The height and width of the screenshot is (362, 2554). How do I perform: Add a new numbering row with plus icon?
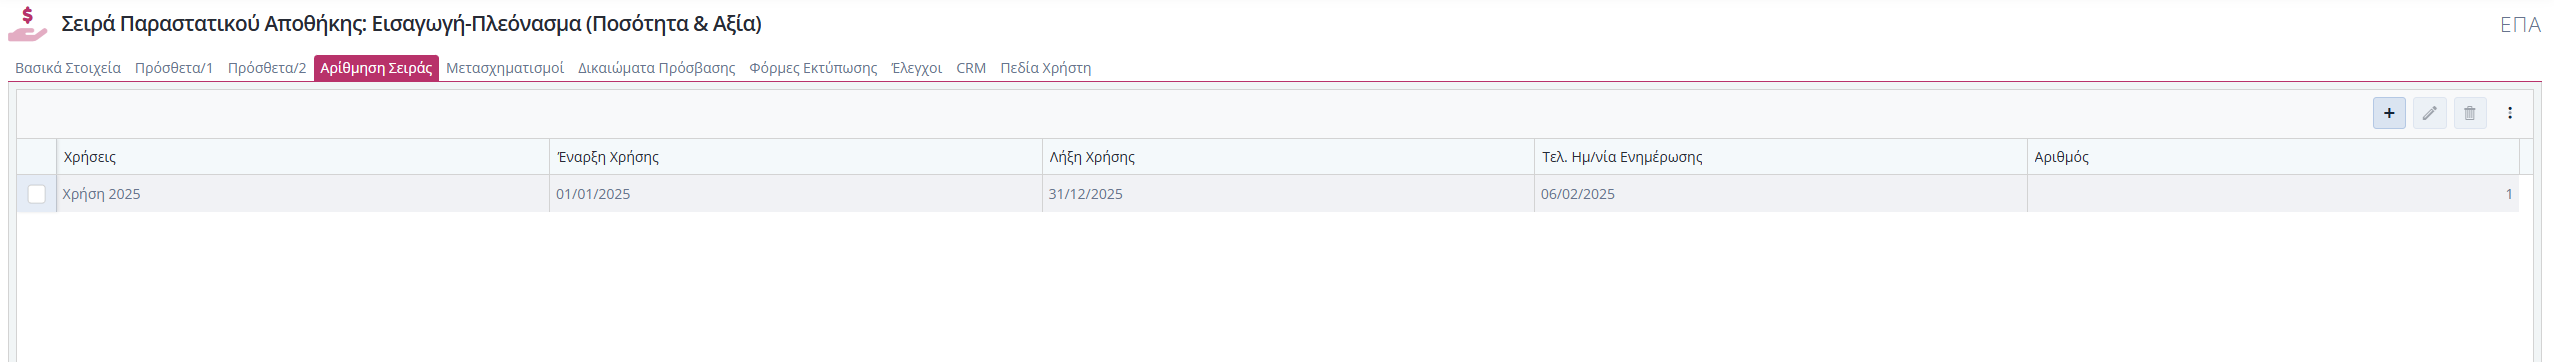[x=2389, y=113]
